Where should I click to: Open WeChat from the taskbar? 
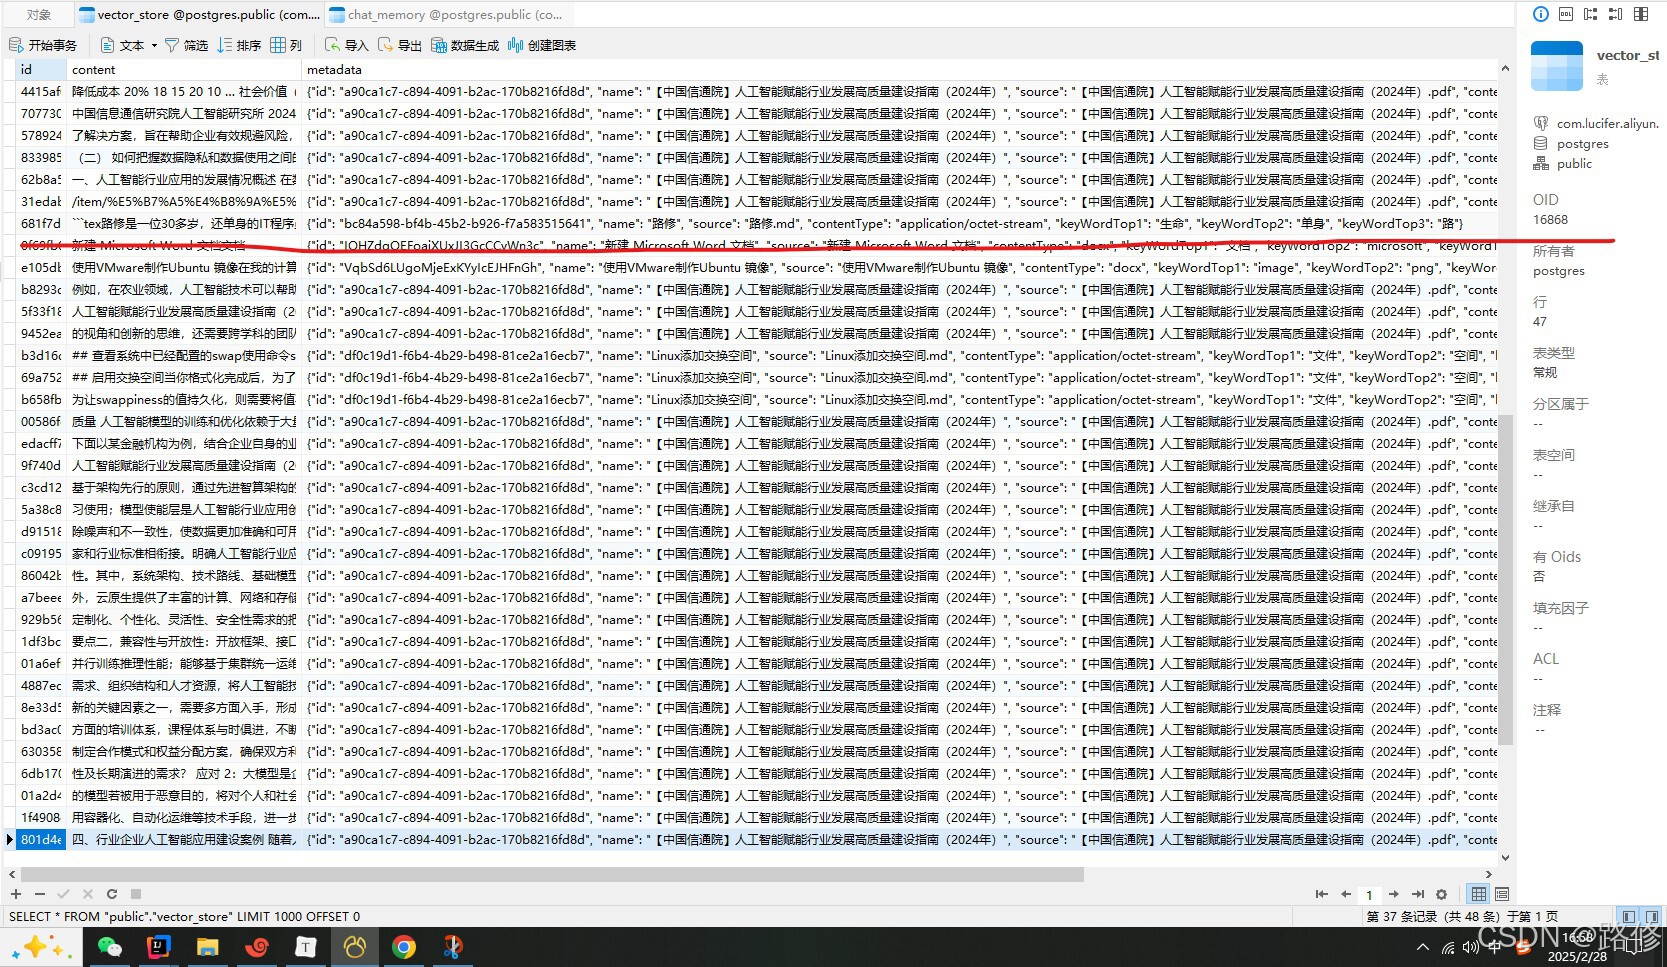point(109,947)
